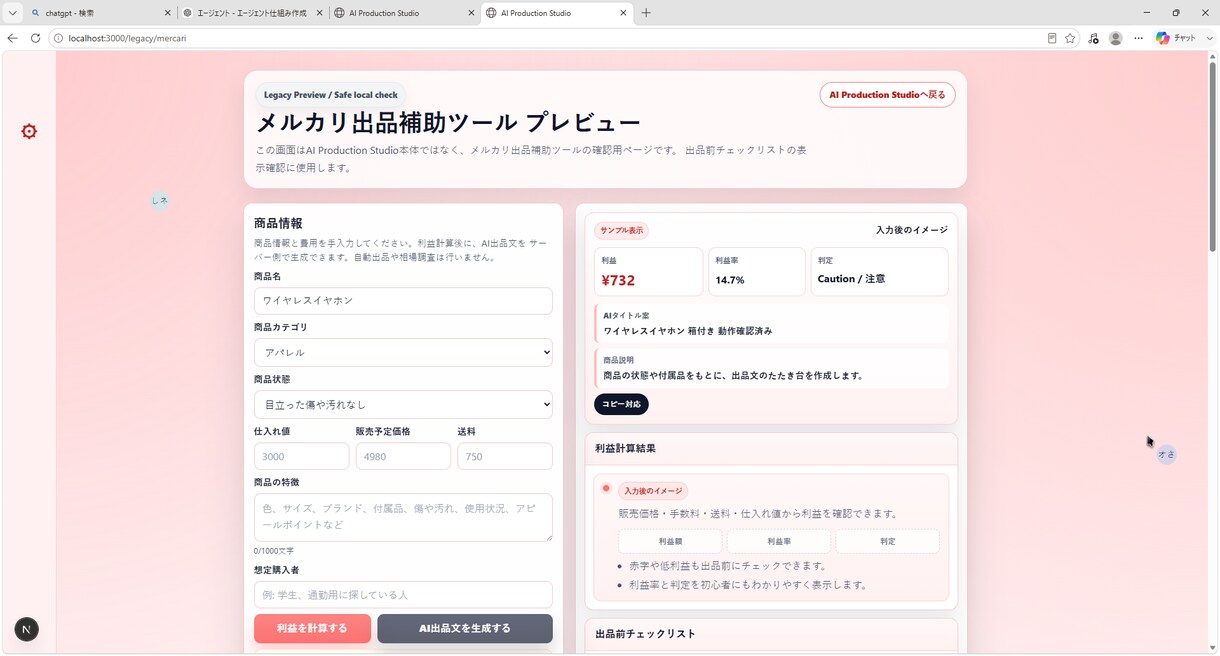Close the エージェント仕組み作成 tab
Screen dimensions: 1220x656
click(319, 13)
